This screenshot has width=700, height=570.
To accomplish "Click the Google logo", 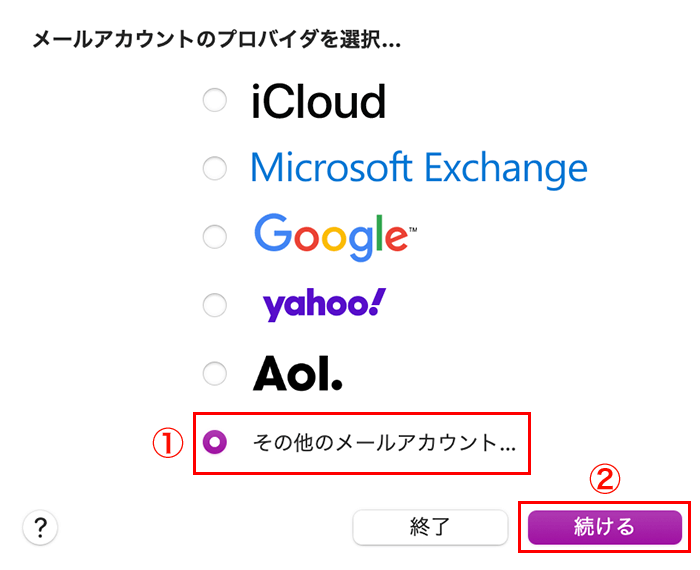I will click(x=335, y=237).
